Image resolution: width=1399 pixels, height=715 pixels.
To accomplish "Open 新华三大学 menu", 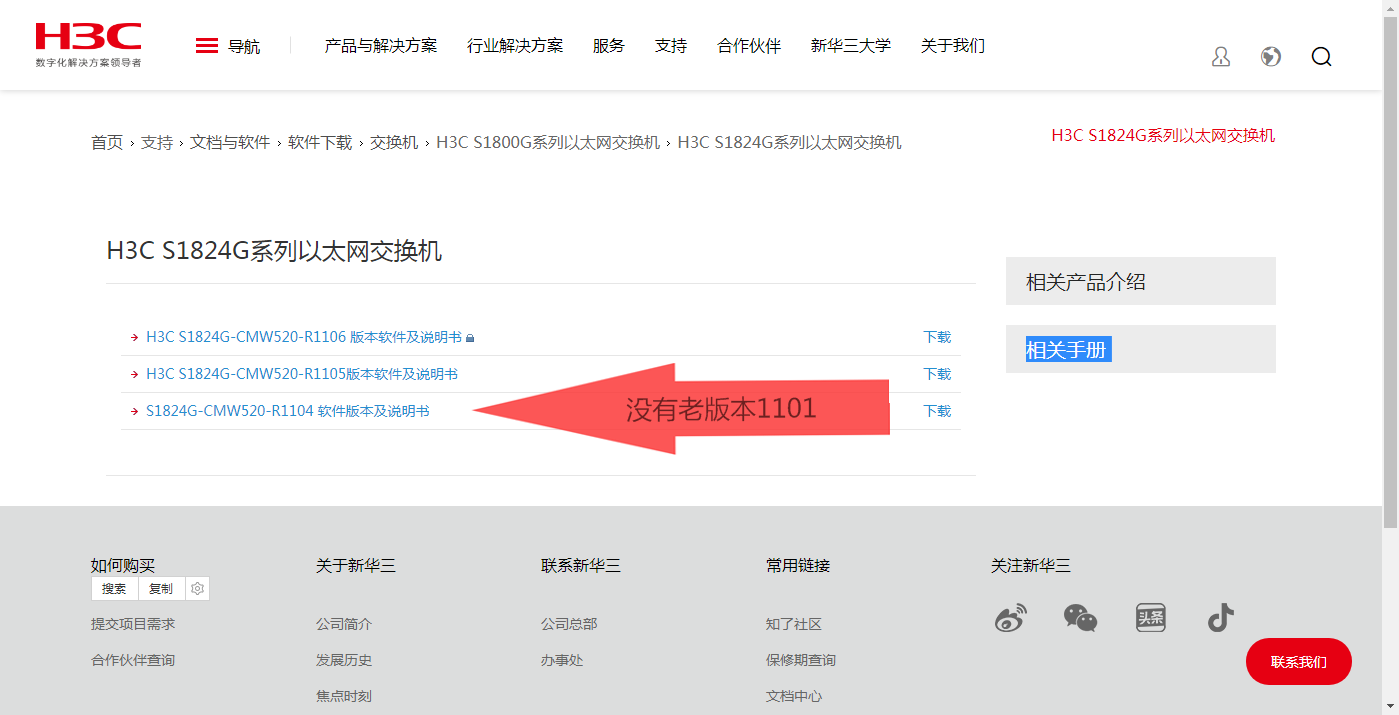I will (x=851, y=46).
